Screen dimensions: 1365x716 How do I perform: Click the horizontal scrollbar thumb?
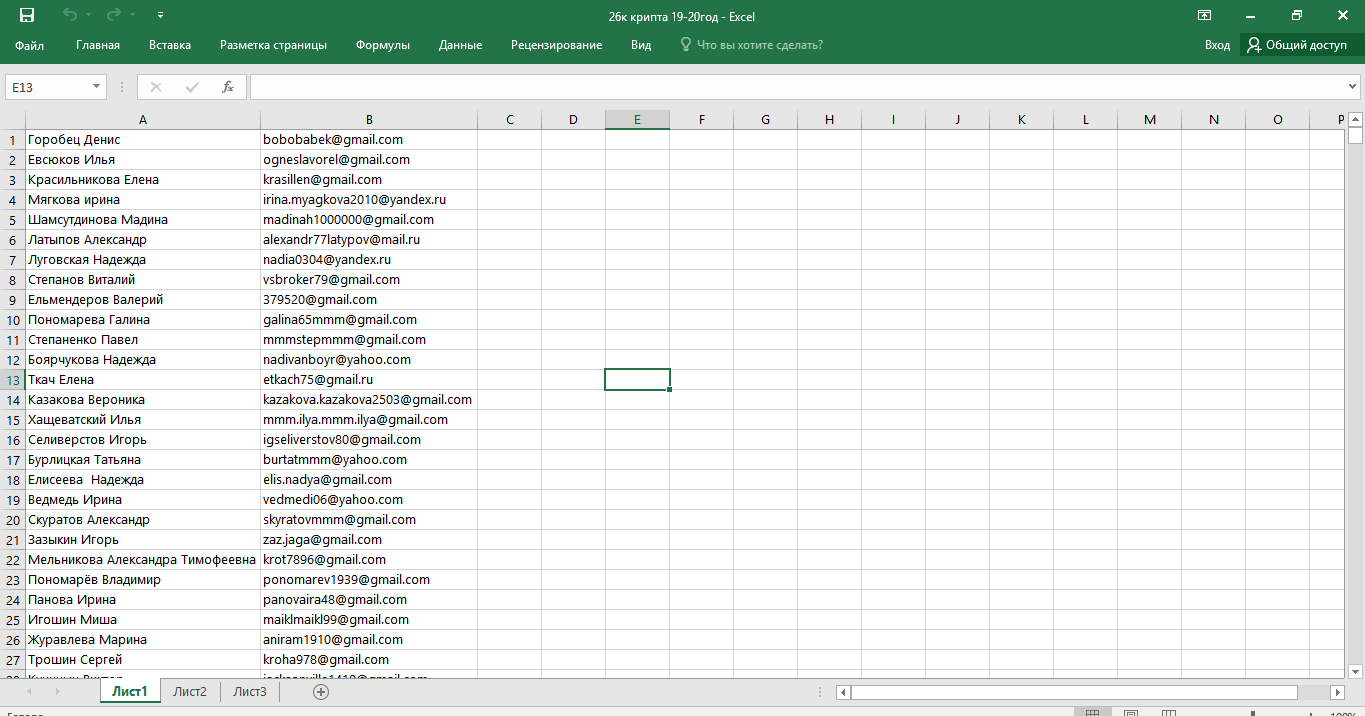click(x=1074, y=692)
